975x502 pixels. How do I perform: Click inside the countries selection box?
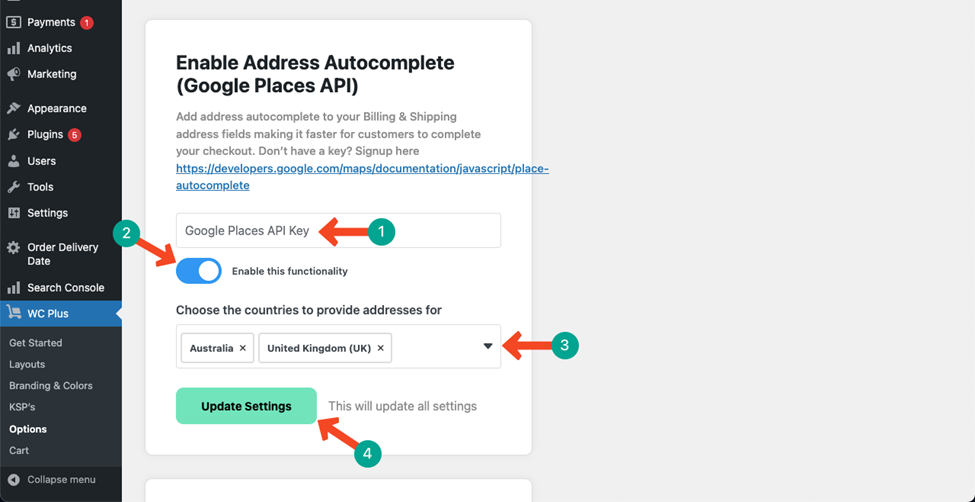point(338,346)
